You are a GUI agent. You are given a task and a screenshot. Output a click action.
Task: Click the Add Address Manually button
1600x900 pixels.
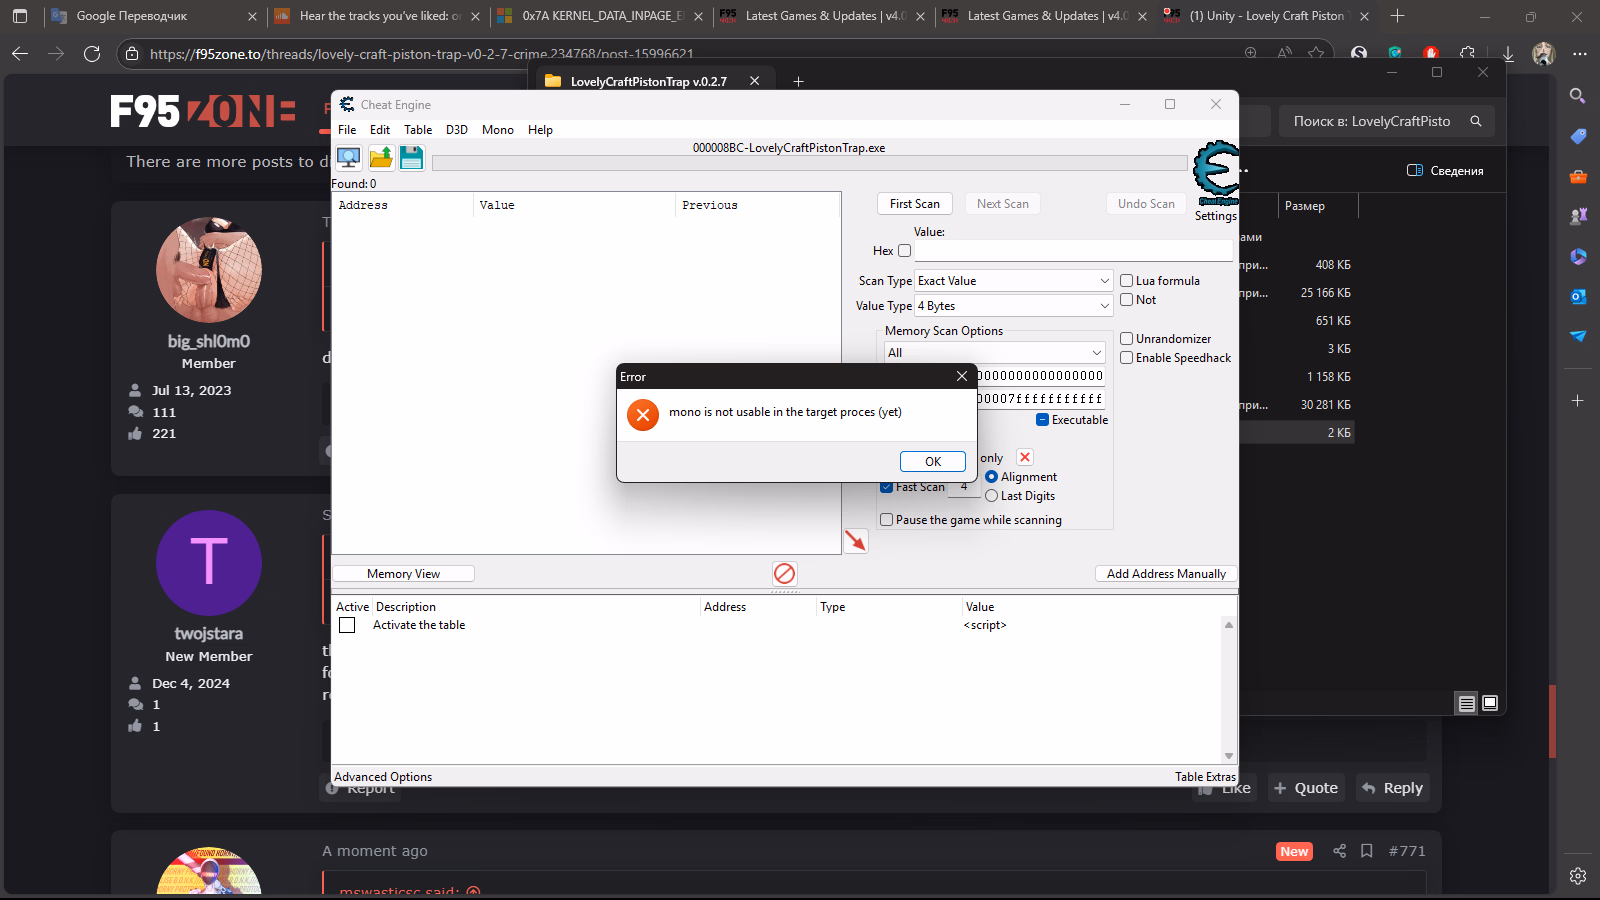pyautogui.click(x=1166, y=574)
